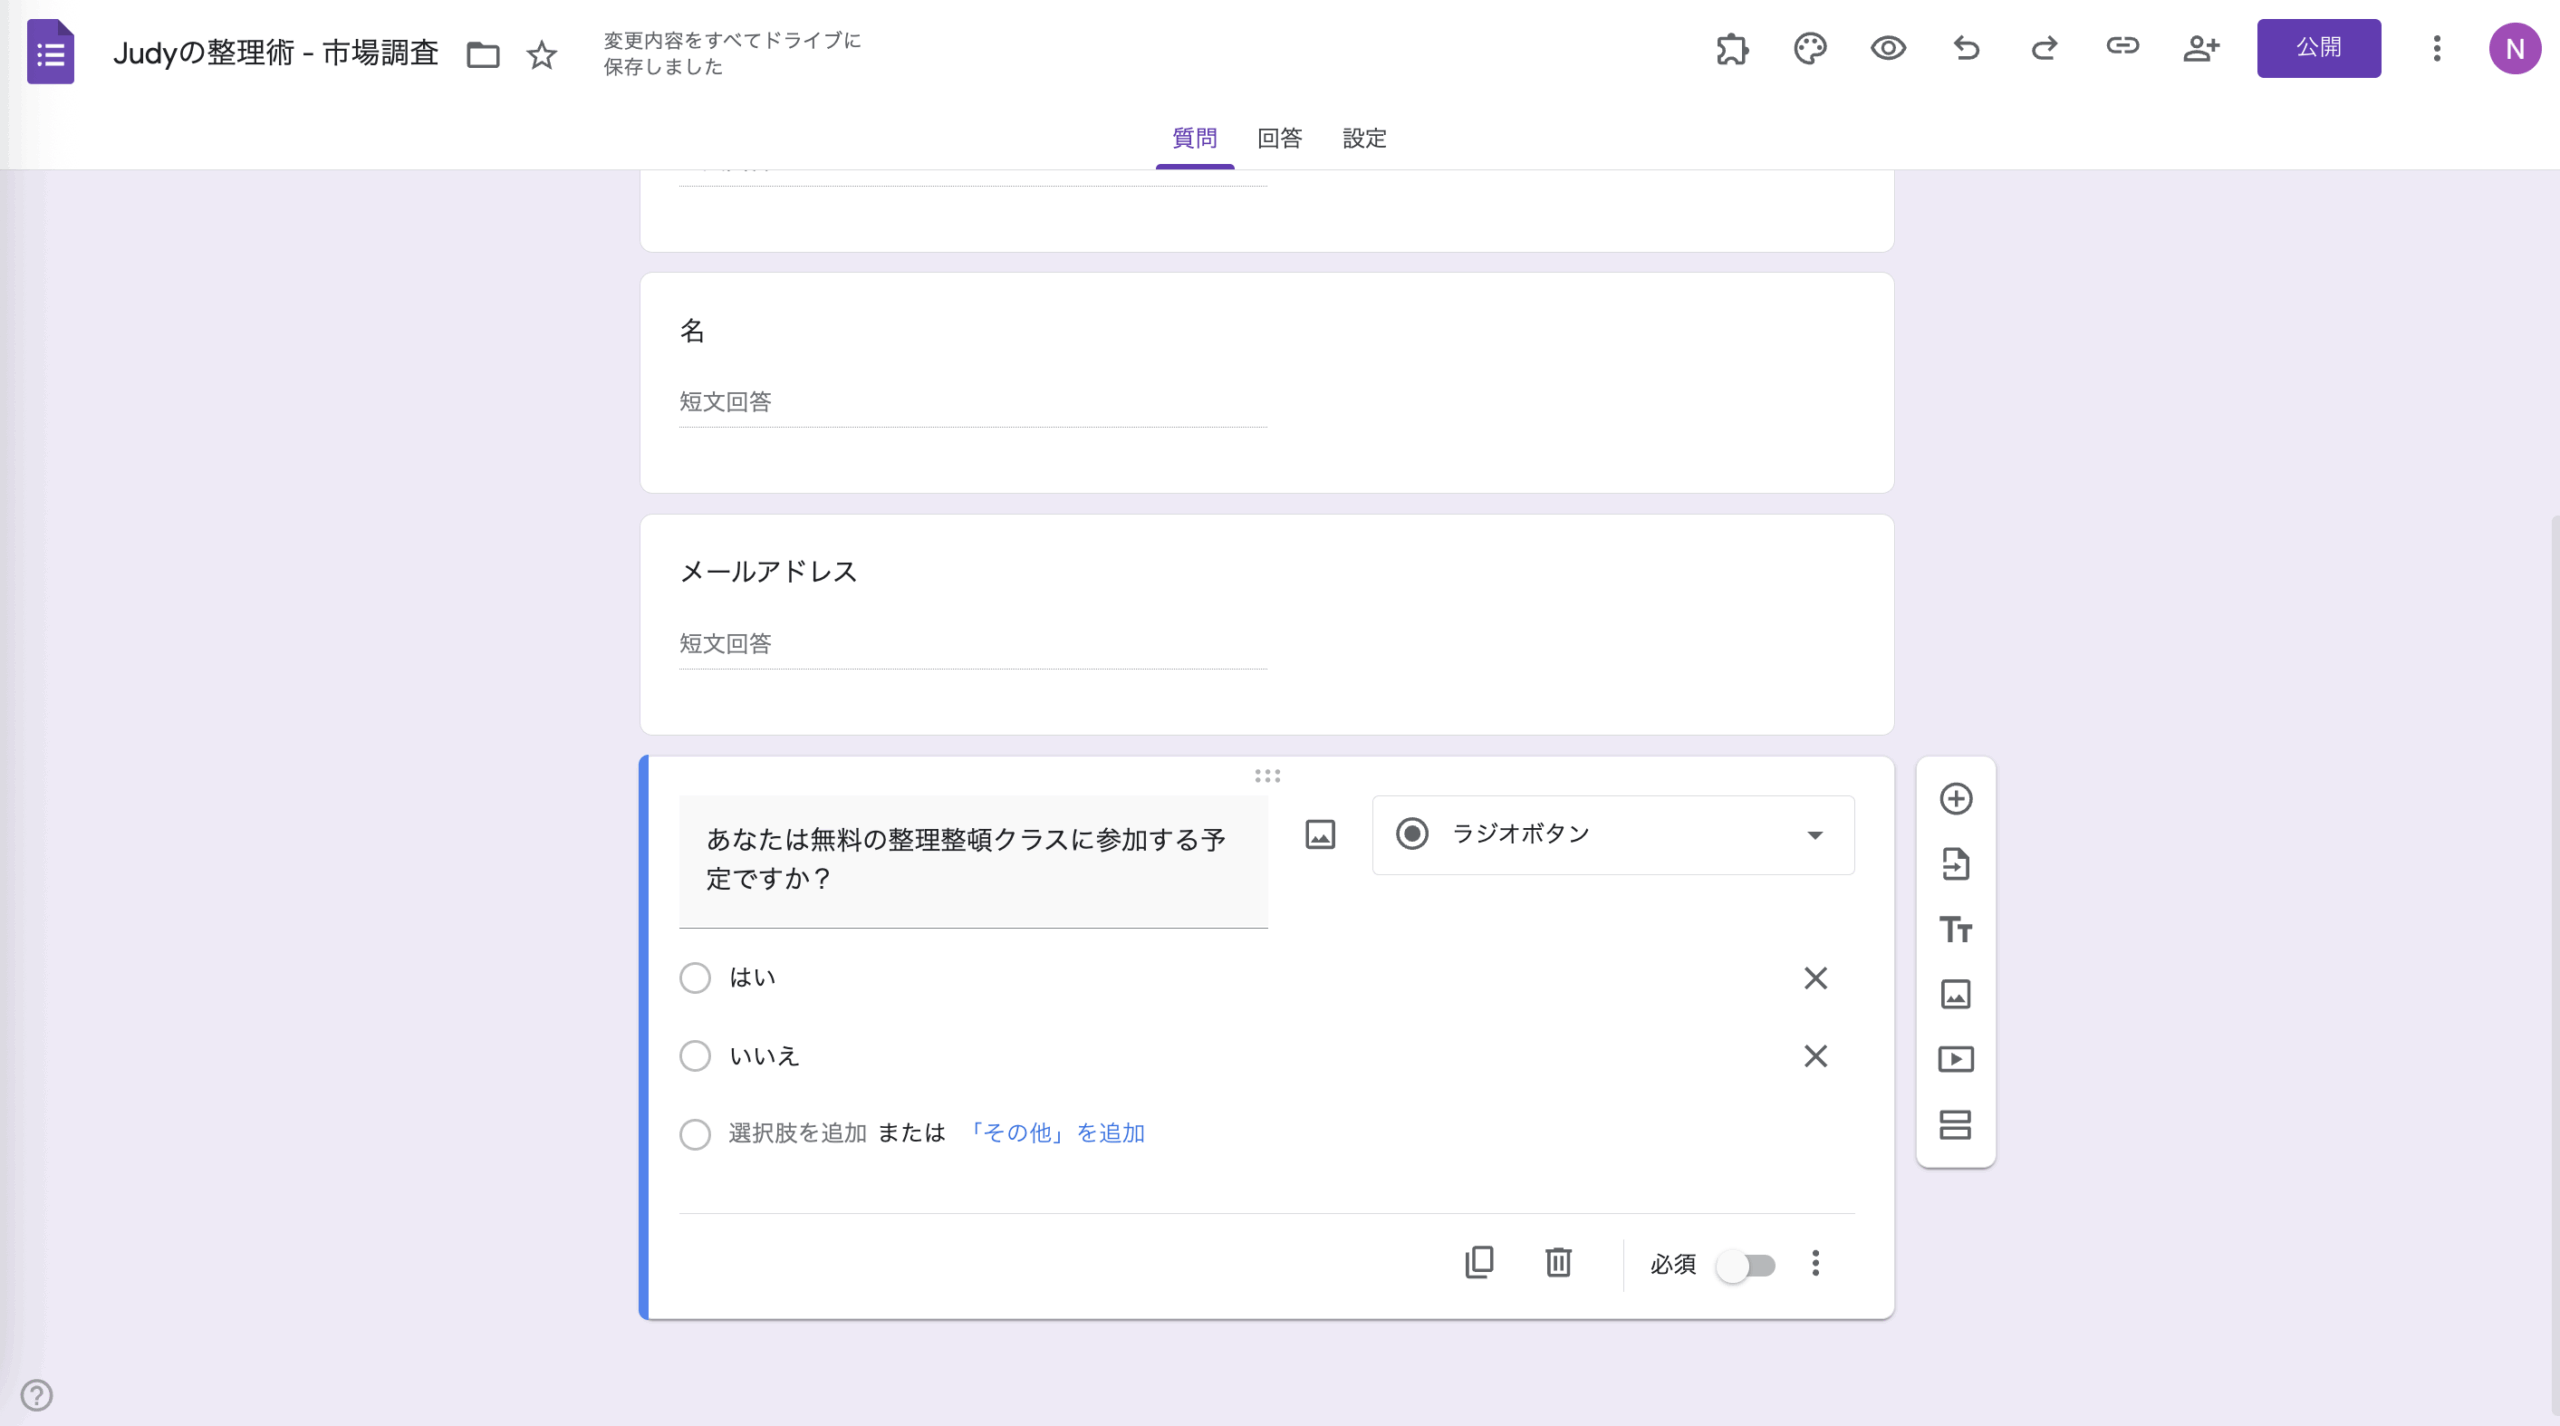Viewport: 2560px width, 1426px height.
Task: Click the 公開 publish button
Action: click(x=2318, y=48)
